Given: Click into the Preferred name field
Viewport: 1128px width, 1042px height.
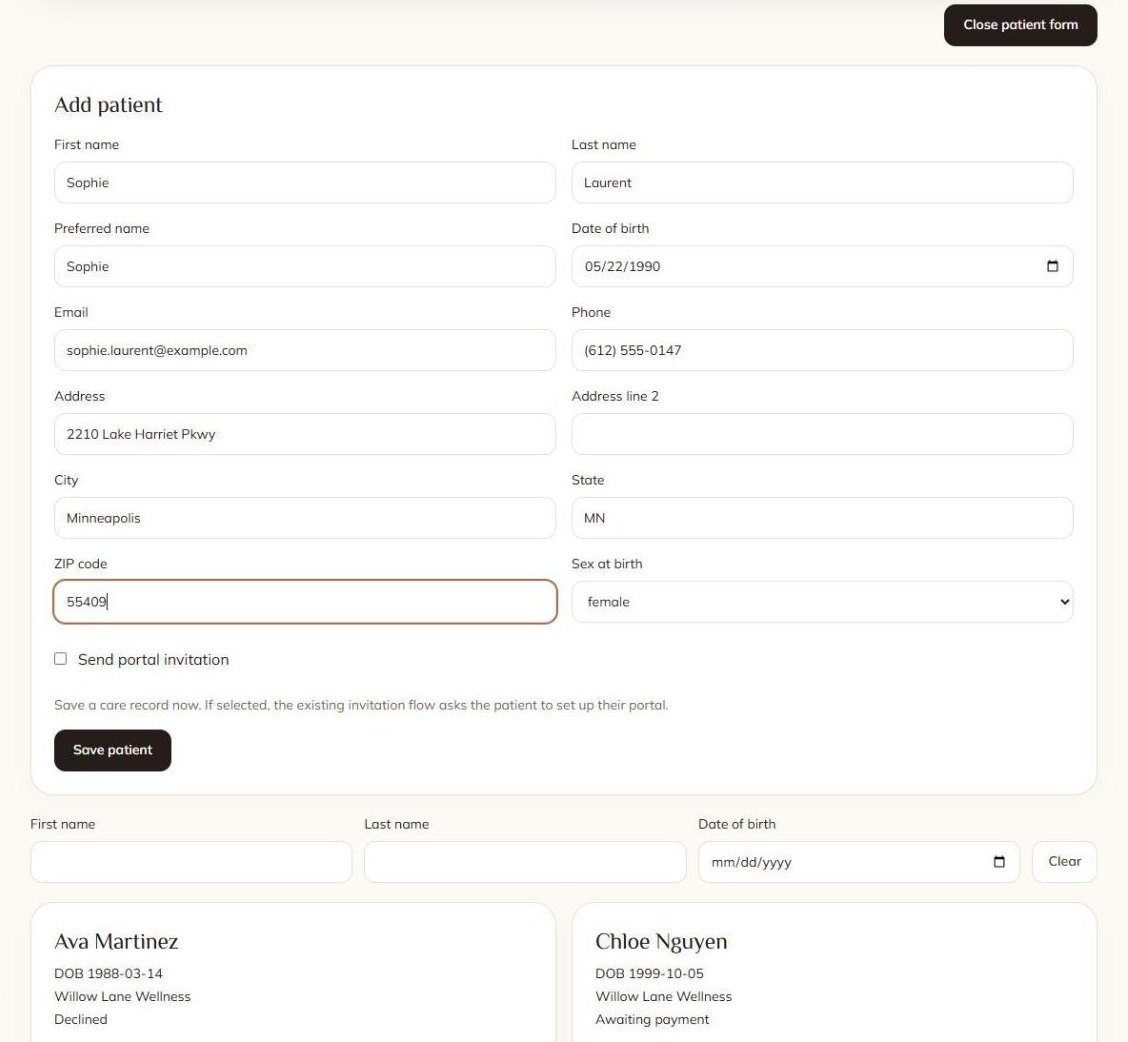Looking at the screenshot, I should tap(304, 266).
